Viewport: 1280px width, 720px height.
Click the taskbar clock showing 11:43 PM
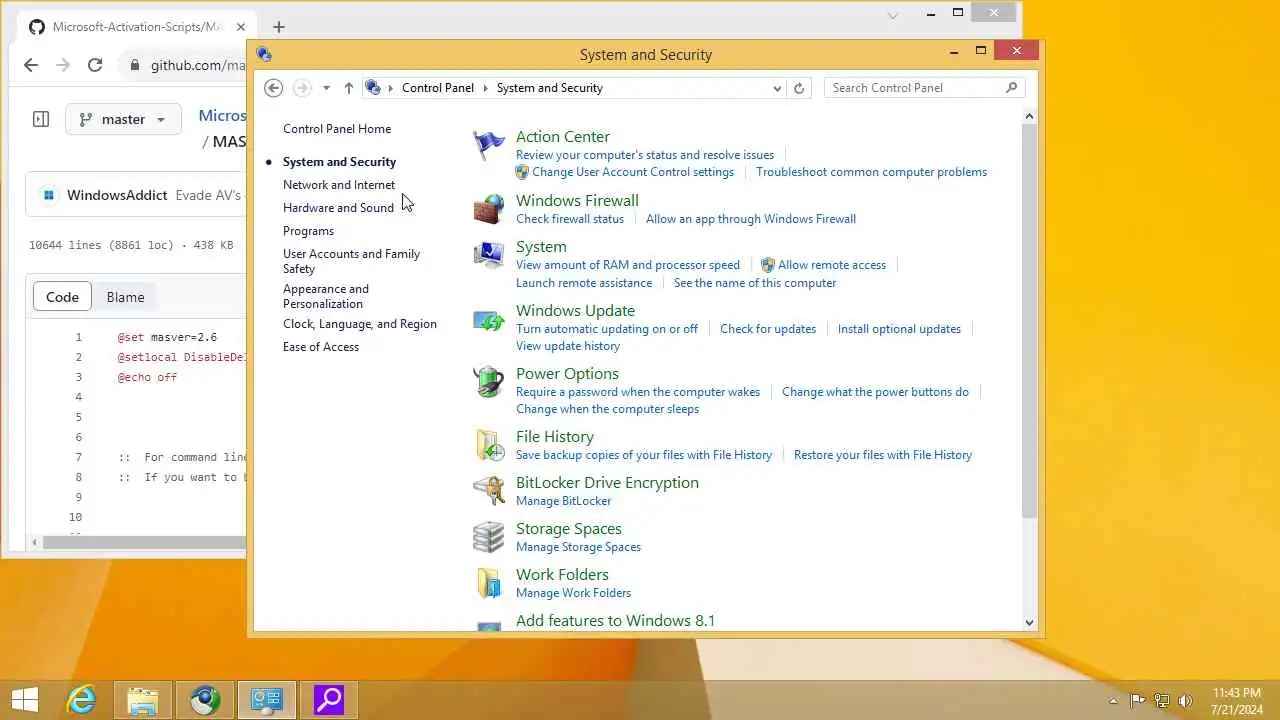tap(1237, 700)
